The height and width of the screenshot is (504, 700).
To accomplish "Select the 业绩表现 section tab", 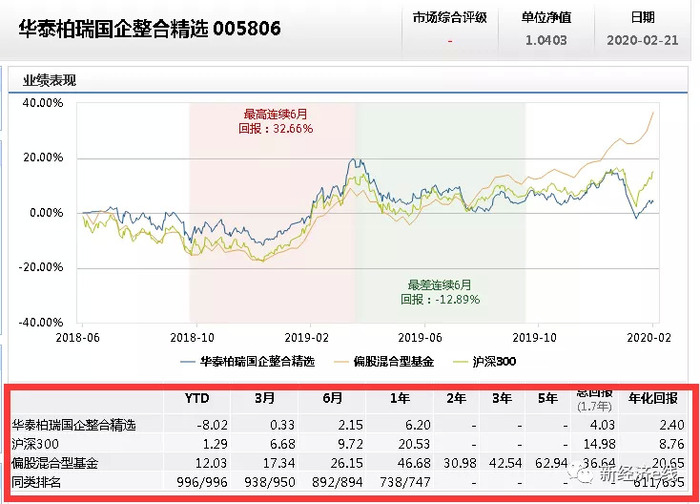I will (x=50, y=81).
